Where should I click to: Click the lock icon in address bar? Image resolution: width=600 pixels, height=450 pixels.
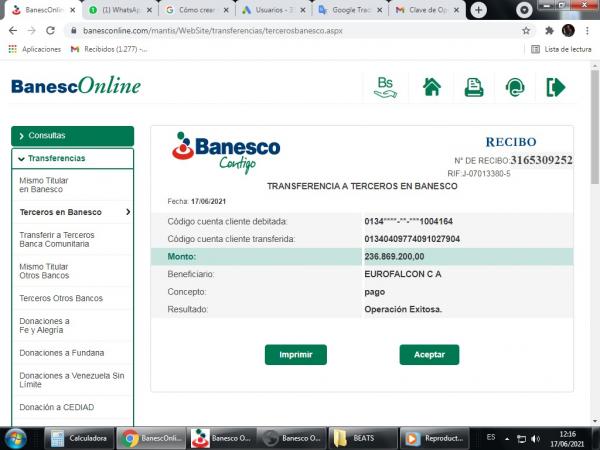tap(73, 31)
